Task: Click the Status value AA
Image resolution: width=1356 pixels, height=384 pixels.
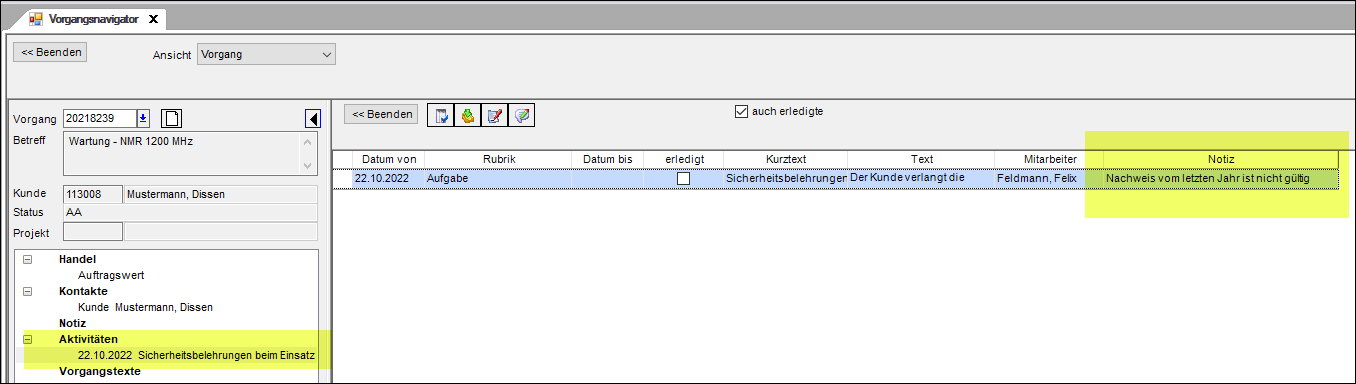Action: [x=190, y=213]
